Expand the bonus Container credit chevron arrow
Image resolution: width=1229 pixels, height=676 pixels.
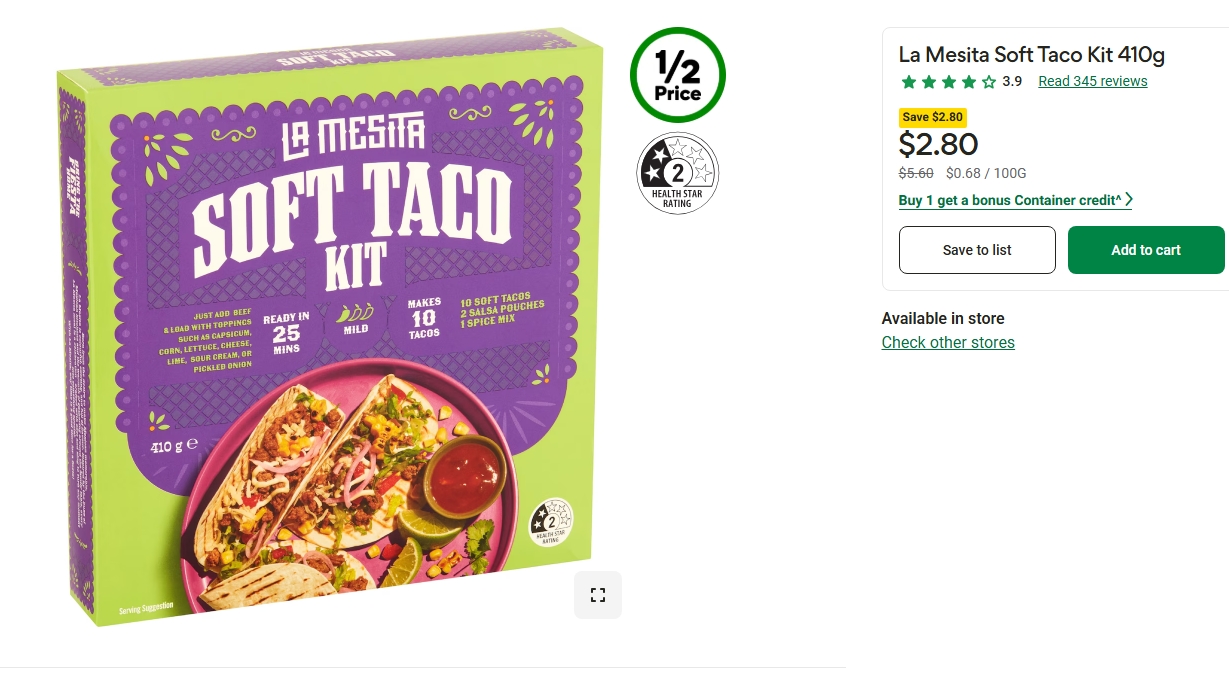point(1128,200)
